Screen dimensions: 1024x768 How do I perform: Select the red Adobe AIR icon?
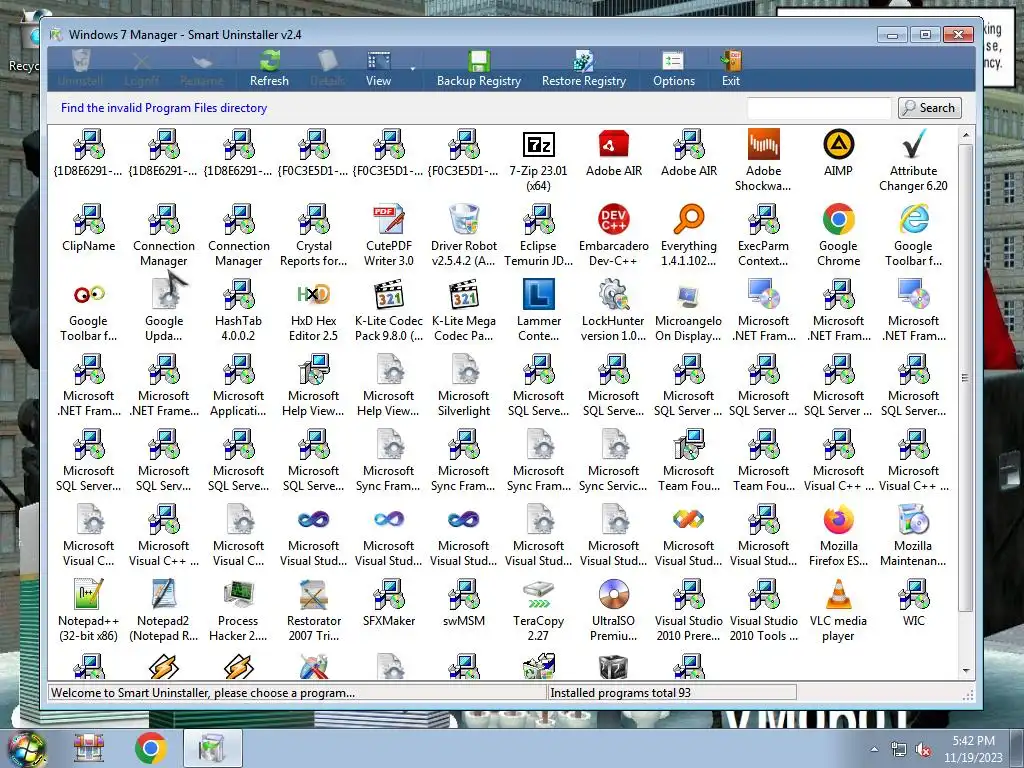(x=614, y=154)
